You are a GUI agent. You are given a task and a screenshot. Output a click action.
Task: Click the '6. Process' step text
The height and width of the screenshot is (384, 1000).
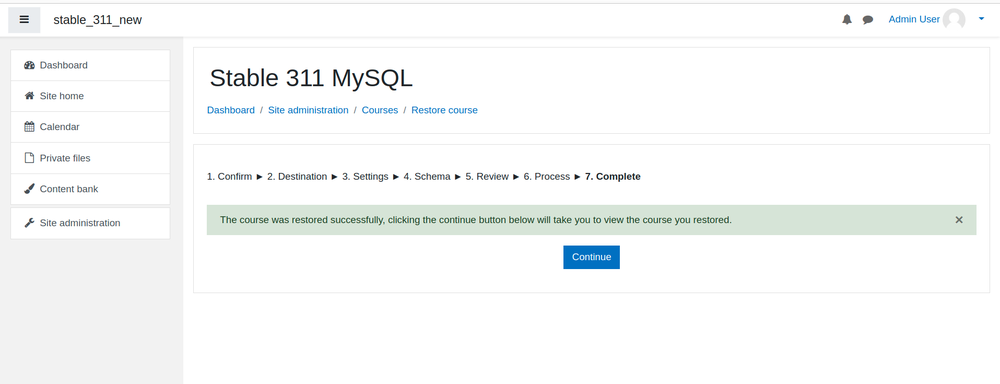tap(547, 177)
